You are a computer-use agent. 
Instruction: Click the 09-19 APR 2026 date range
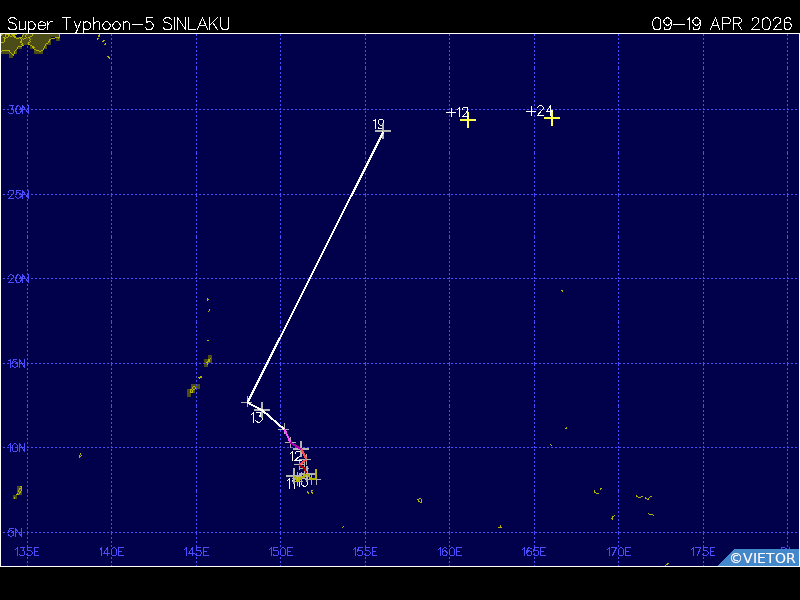pyautogui.click(x=721, y=24)
